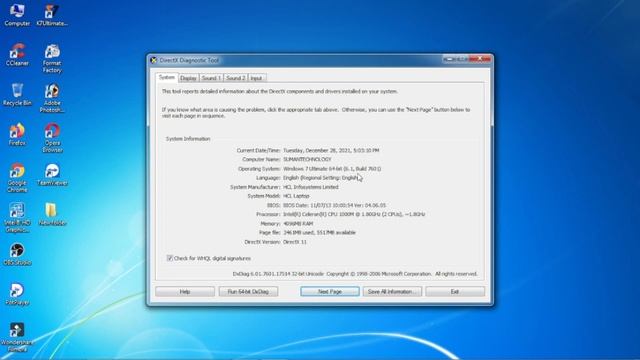Launch CCleaner from the desktop
Screen dimensions: 640x360
tap(17, 54)
